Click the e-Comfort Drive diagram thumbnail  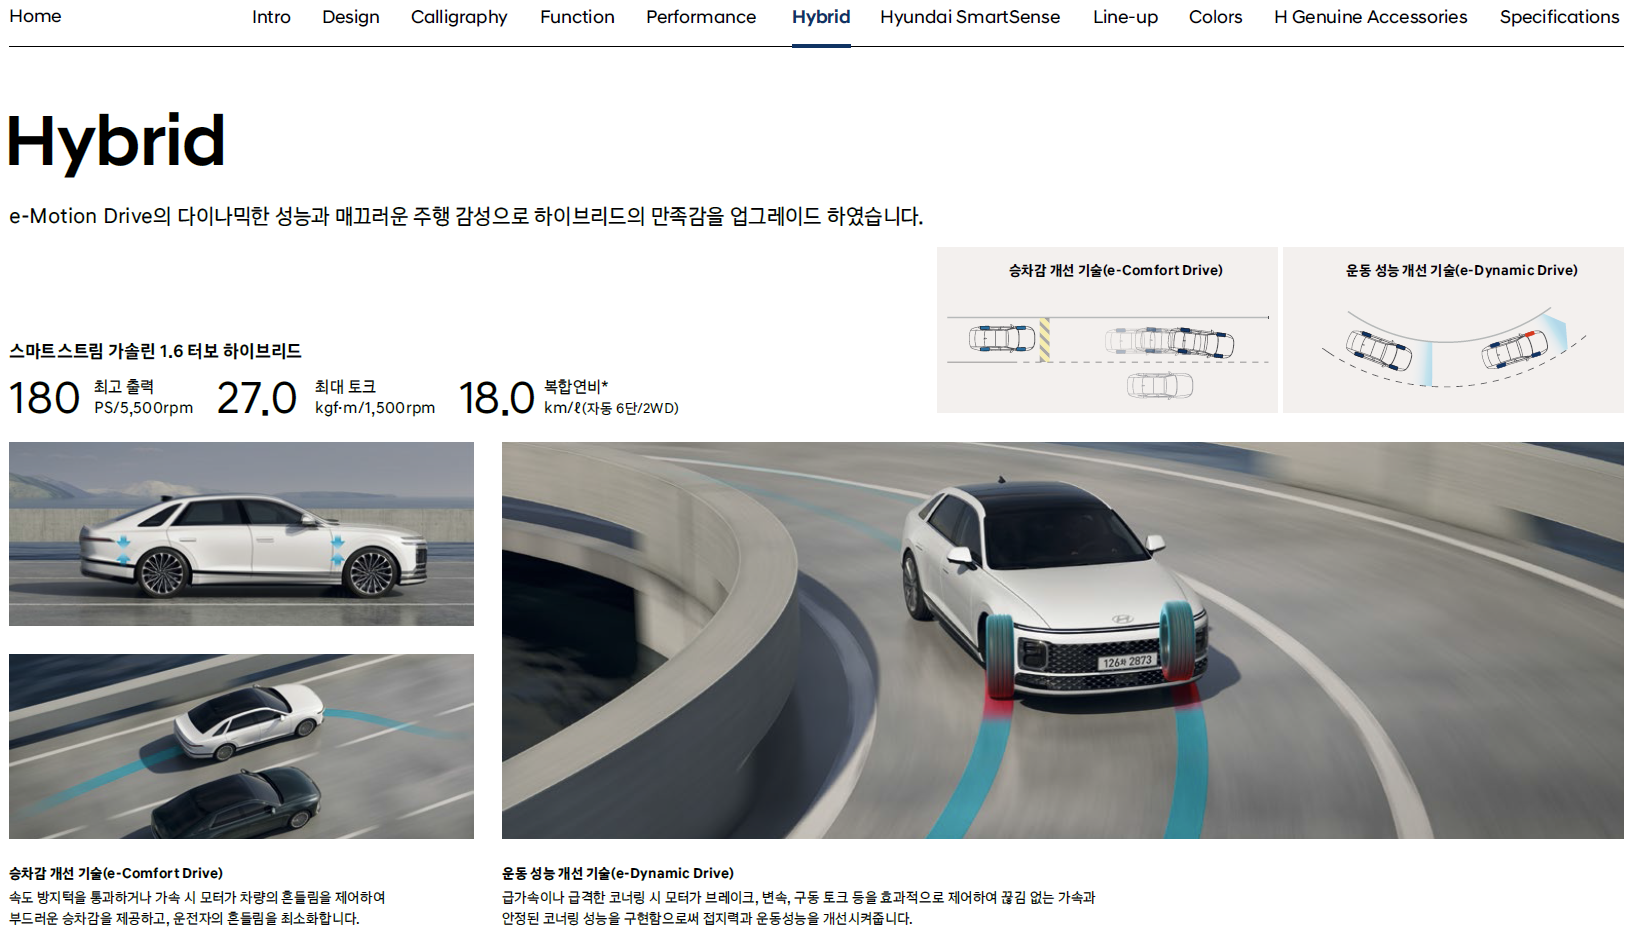click(x=1107, y=330)
